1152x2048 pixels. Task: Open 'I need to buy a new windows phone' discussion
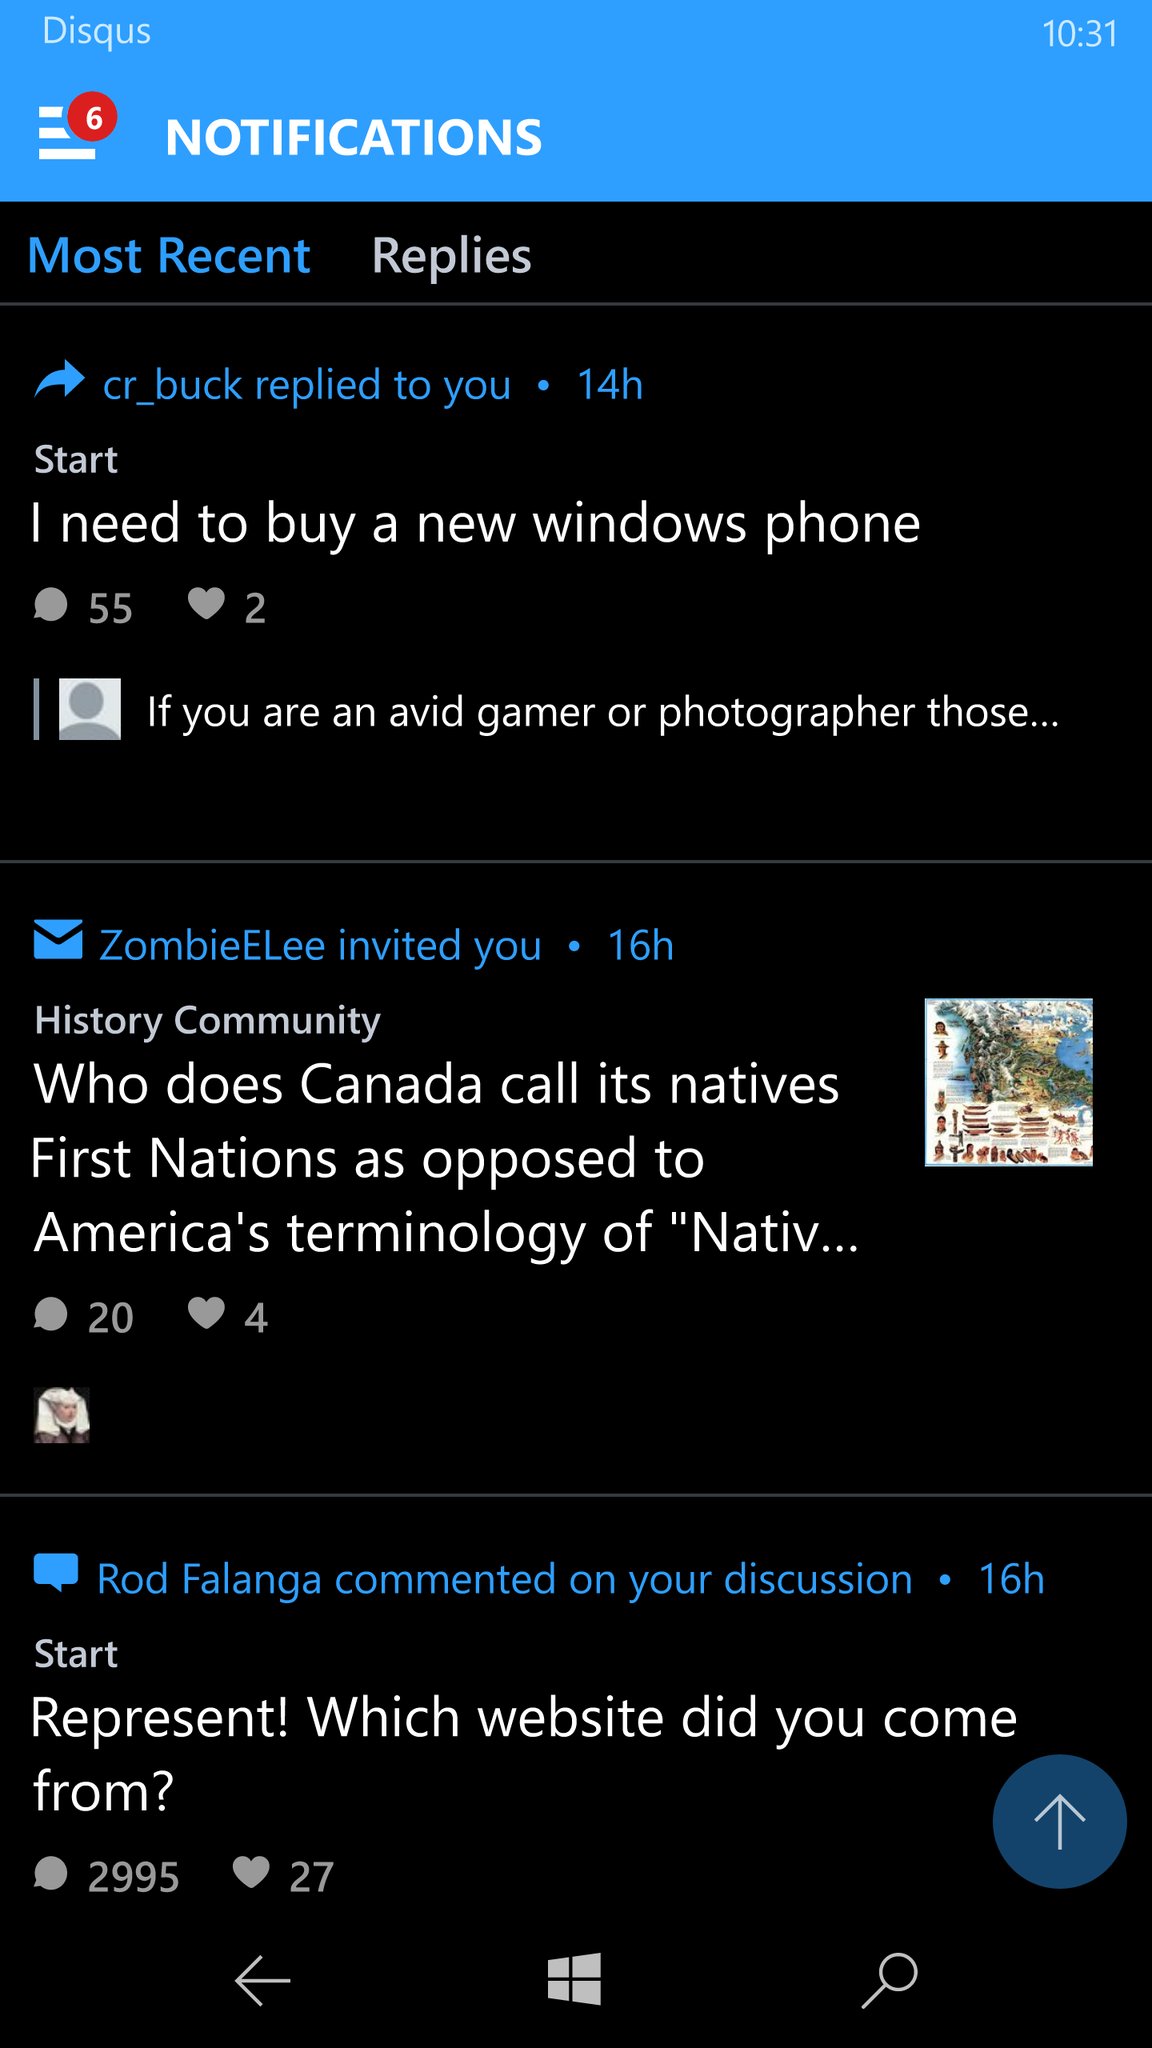pos(475,524)
